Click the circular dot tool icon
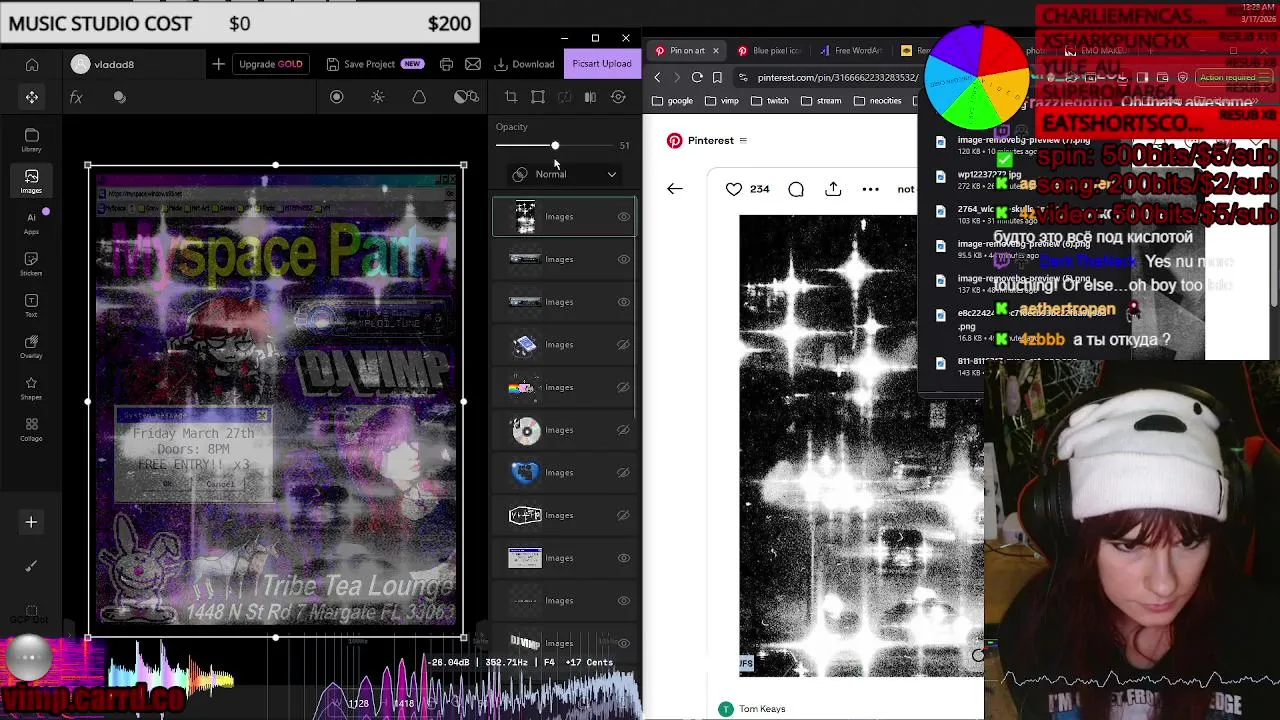 tap(337, 97)
